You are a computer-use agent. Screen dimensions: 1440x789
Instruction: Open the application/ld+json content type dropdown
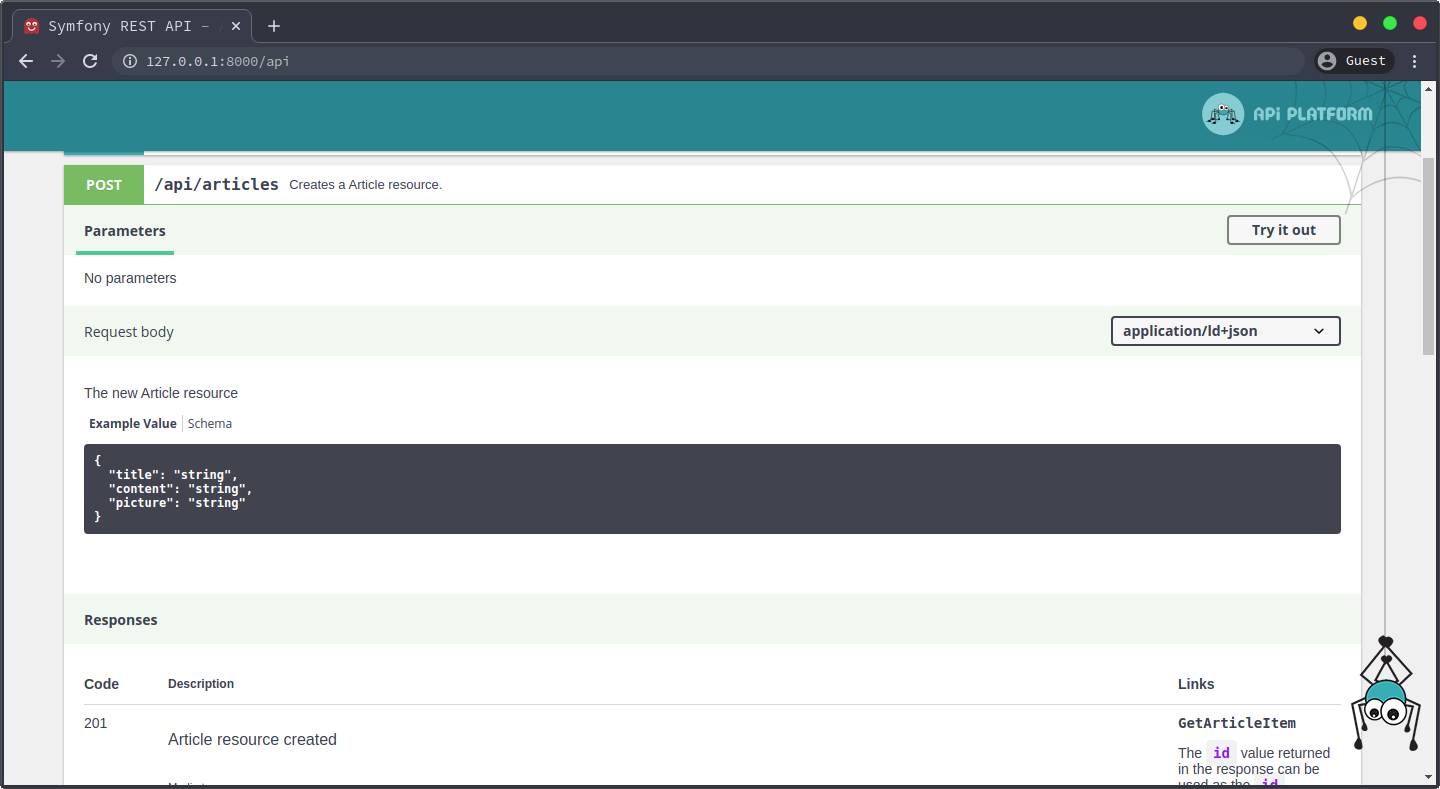pos(1225,331)
